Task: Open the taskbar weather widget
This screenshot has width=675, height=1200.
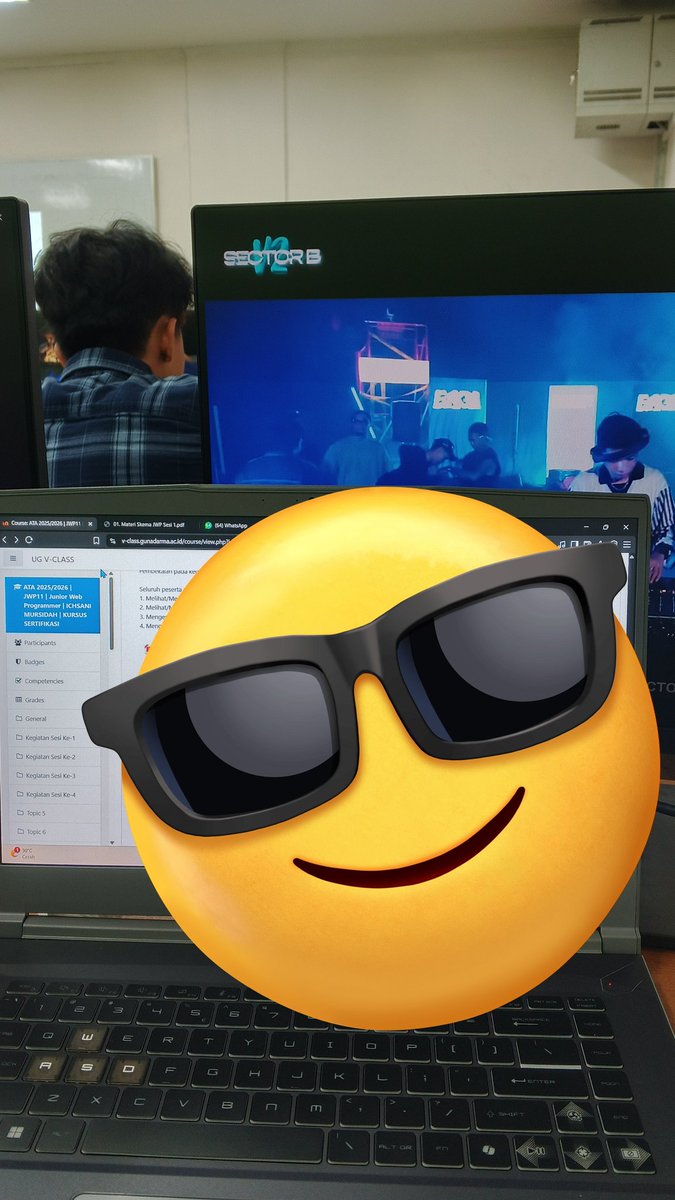Action: tap(24, 855)
